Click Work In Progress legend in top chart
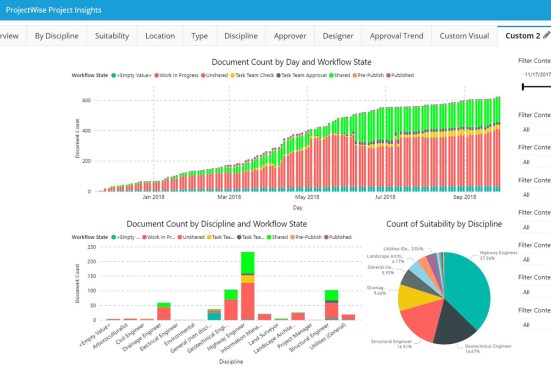Viewport: 551px width, 367px height. point(176,75)
